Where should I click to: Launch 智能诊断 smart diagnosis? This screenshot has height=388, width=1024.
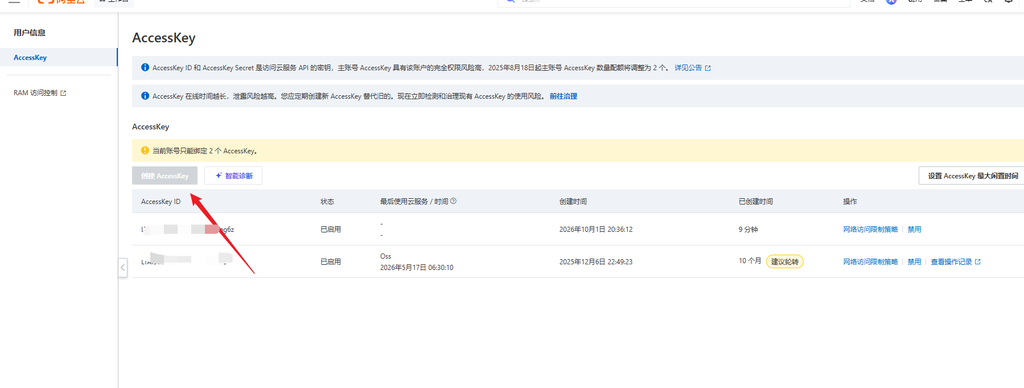point(233,176)
